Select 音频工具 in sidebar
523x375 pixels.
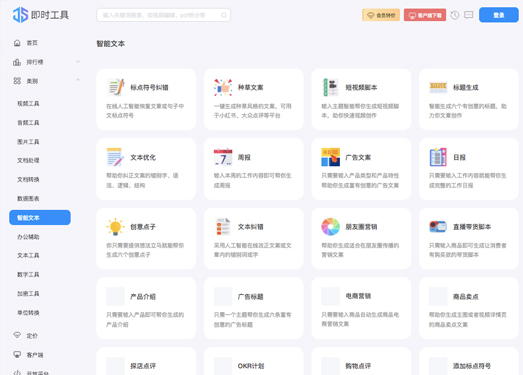point(28,123)
